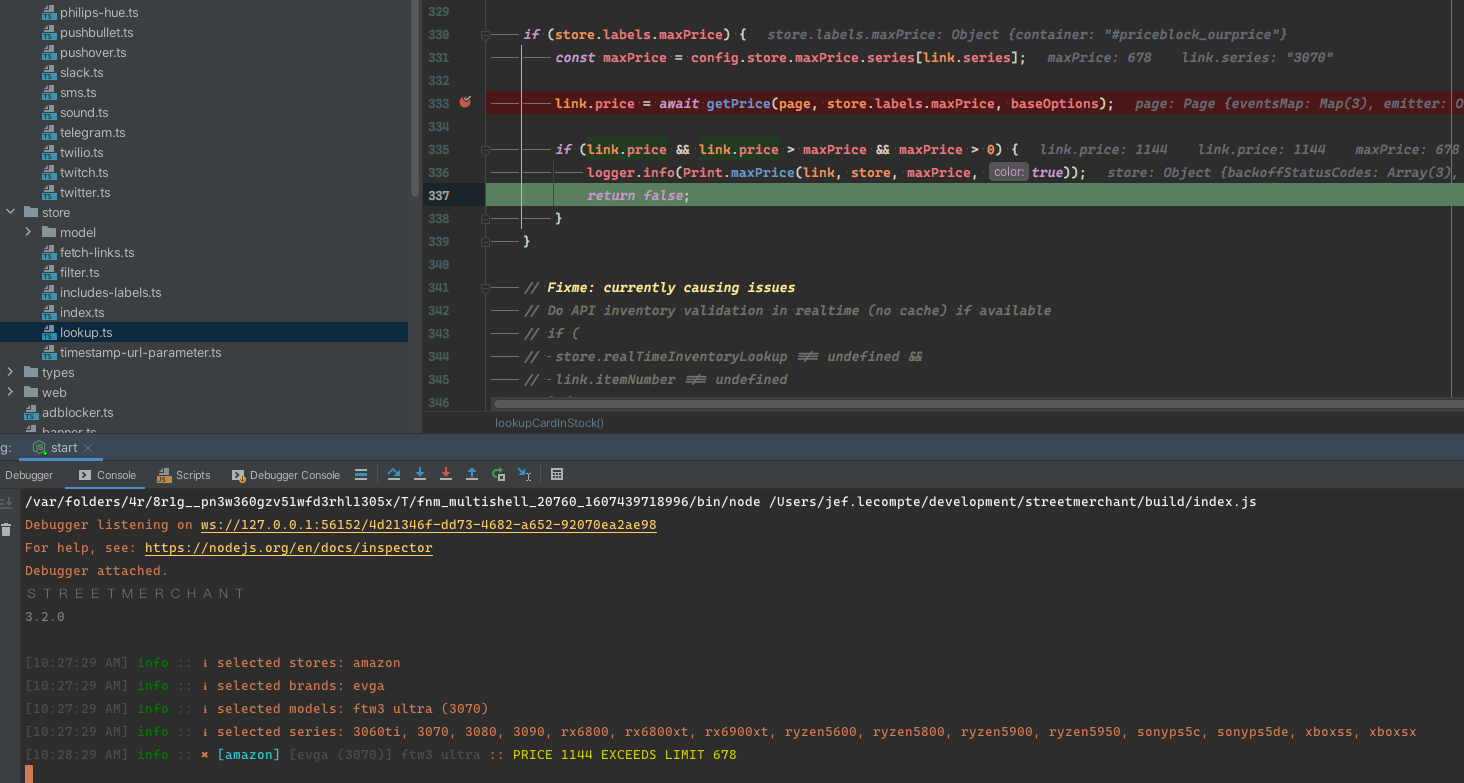Screen dimensions: 1464x783
Task: Click the lookupCardInStock() breadcrumb
Action: (549, 423)
